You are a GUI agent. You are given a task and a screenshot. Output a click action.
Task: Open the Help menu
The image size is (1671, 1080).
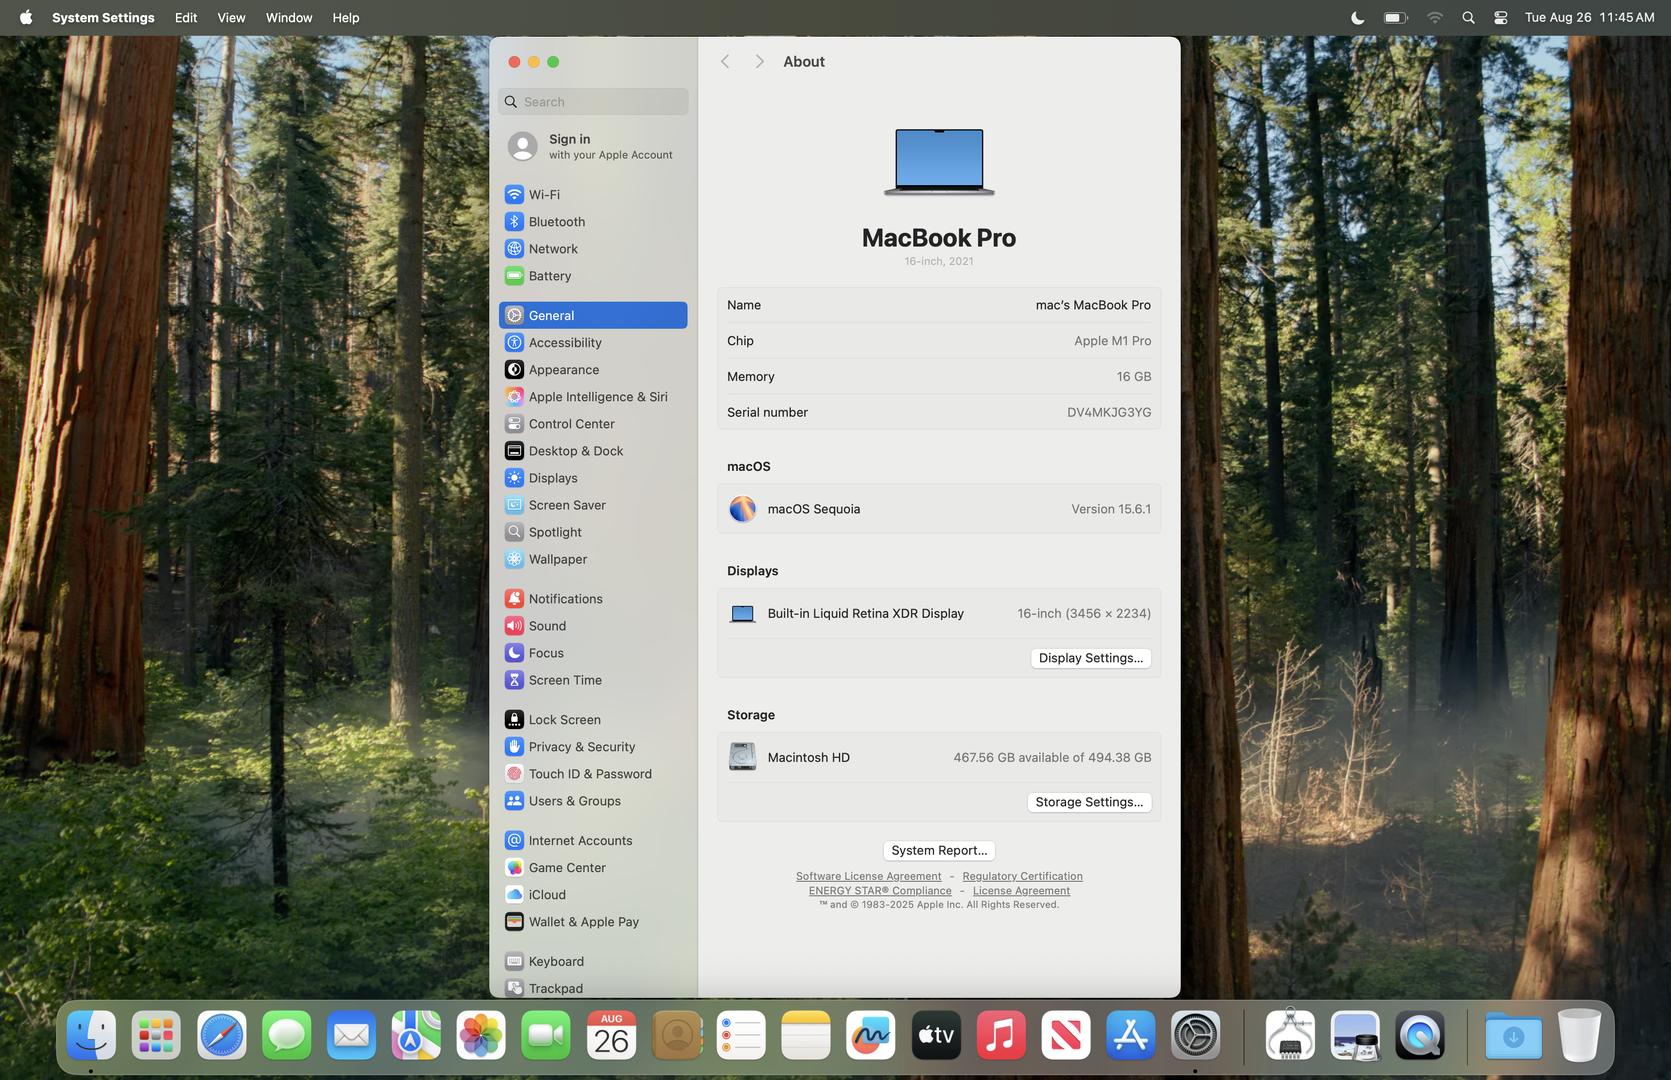346,17
